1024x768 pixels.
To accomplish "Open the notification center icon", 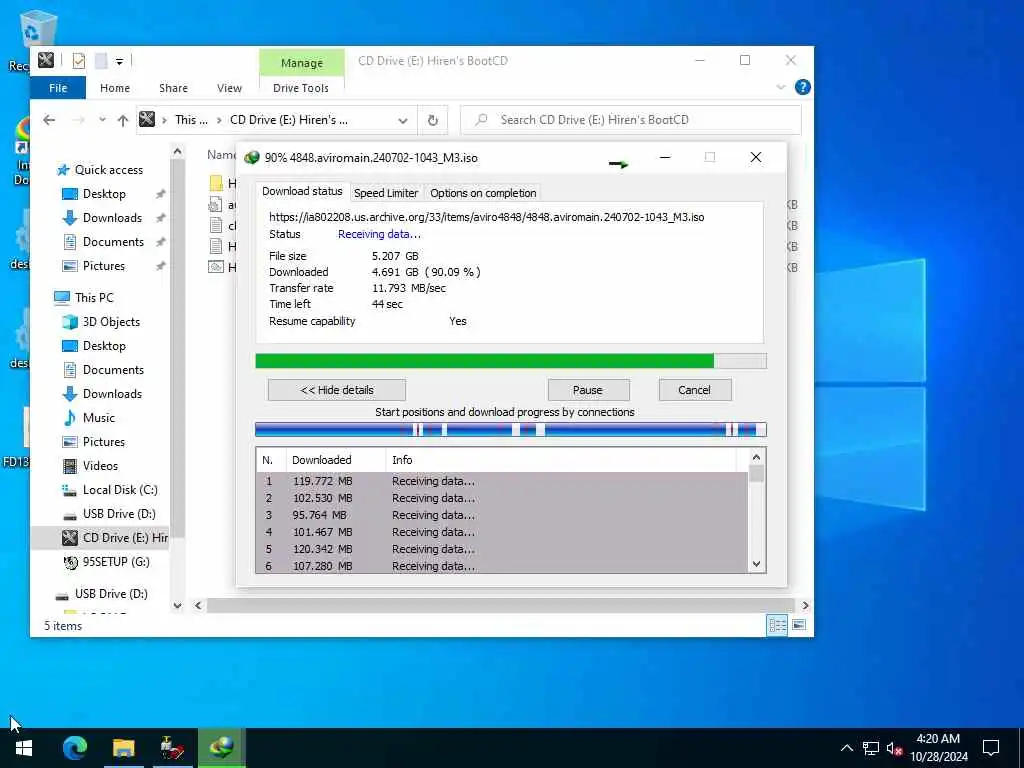I will pyautogui.click(x=991, y=748).
